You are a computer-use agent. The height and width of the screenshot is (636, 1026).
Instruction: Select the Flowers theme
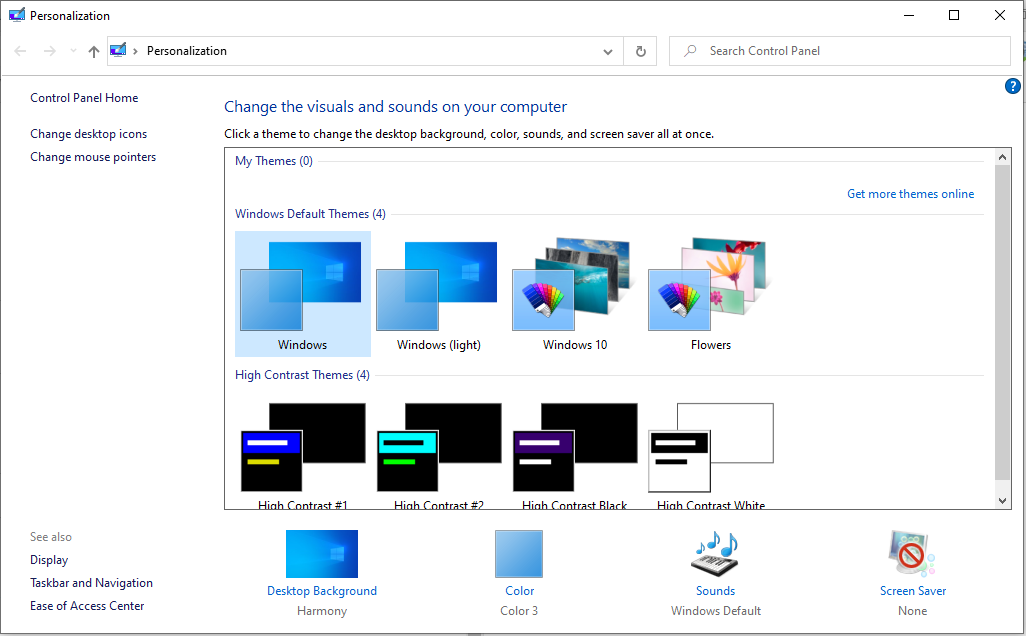711,293
